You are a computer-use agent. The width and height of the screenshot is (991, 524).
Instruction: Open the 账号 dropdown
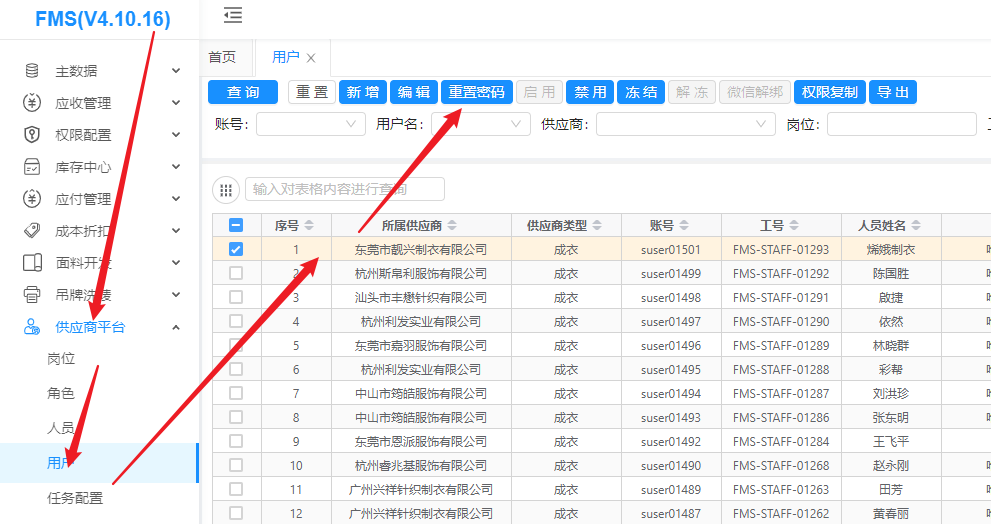tap(311, 124)
